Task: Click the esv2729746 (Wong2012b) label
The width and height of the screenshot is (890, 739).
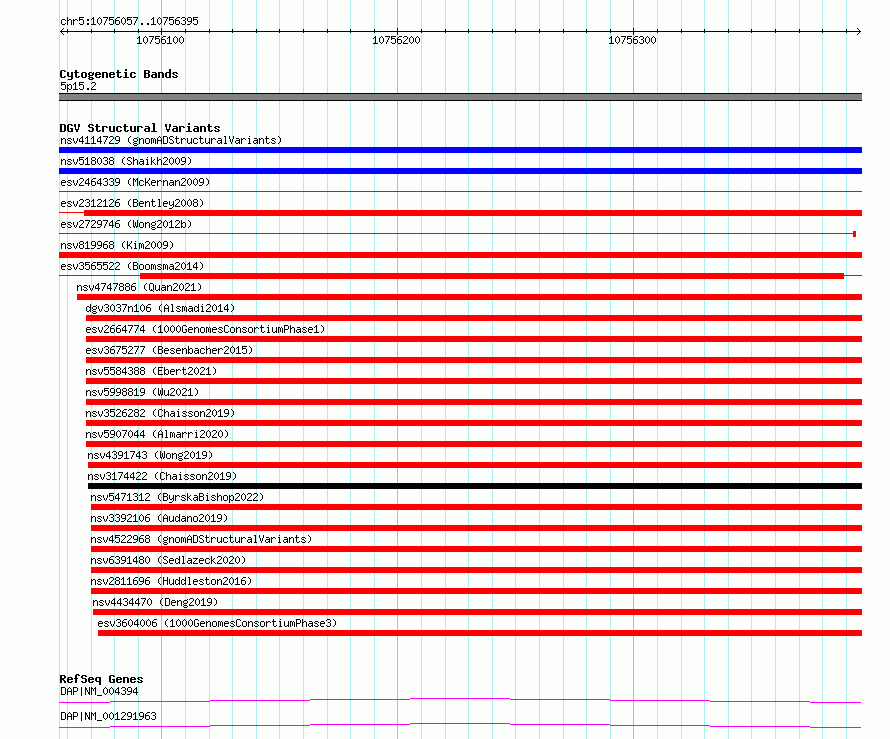Action: click(126, 224)
